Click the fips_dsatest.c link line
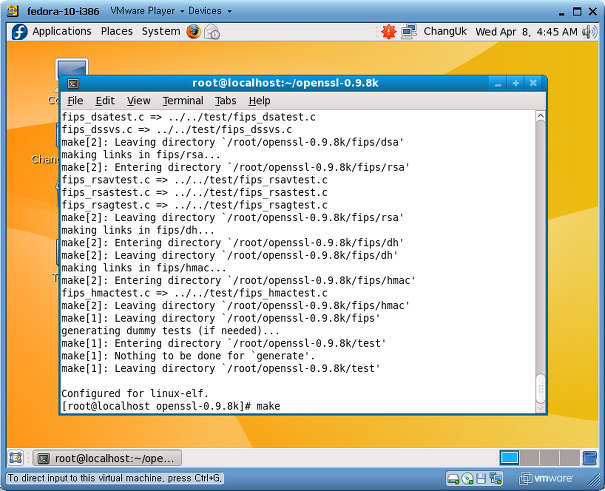Image resolution: width=605 pixels, height=491 pixels. (x=188, y=117)
